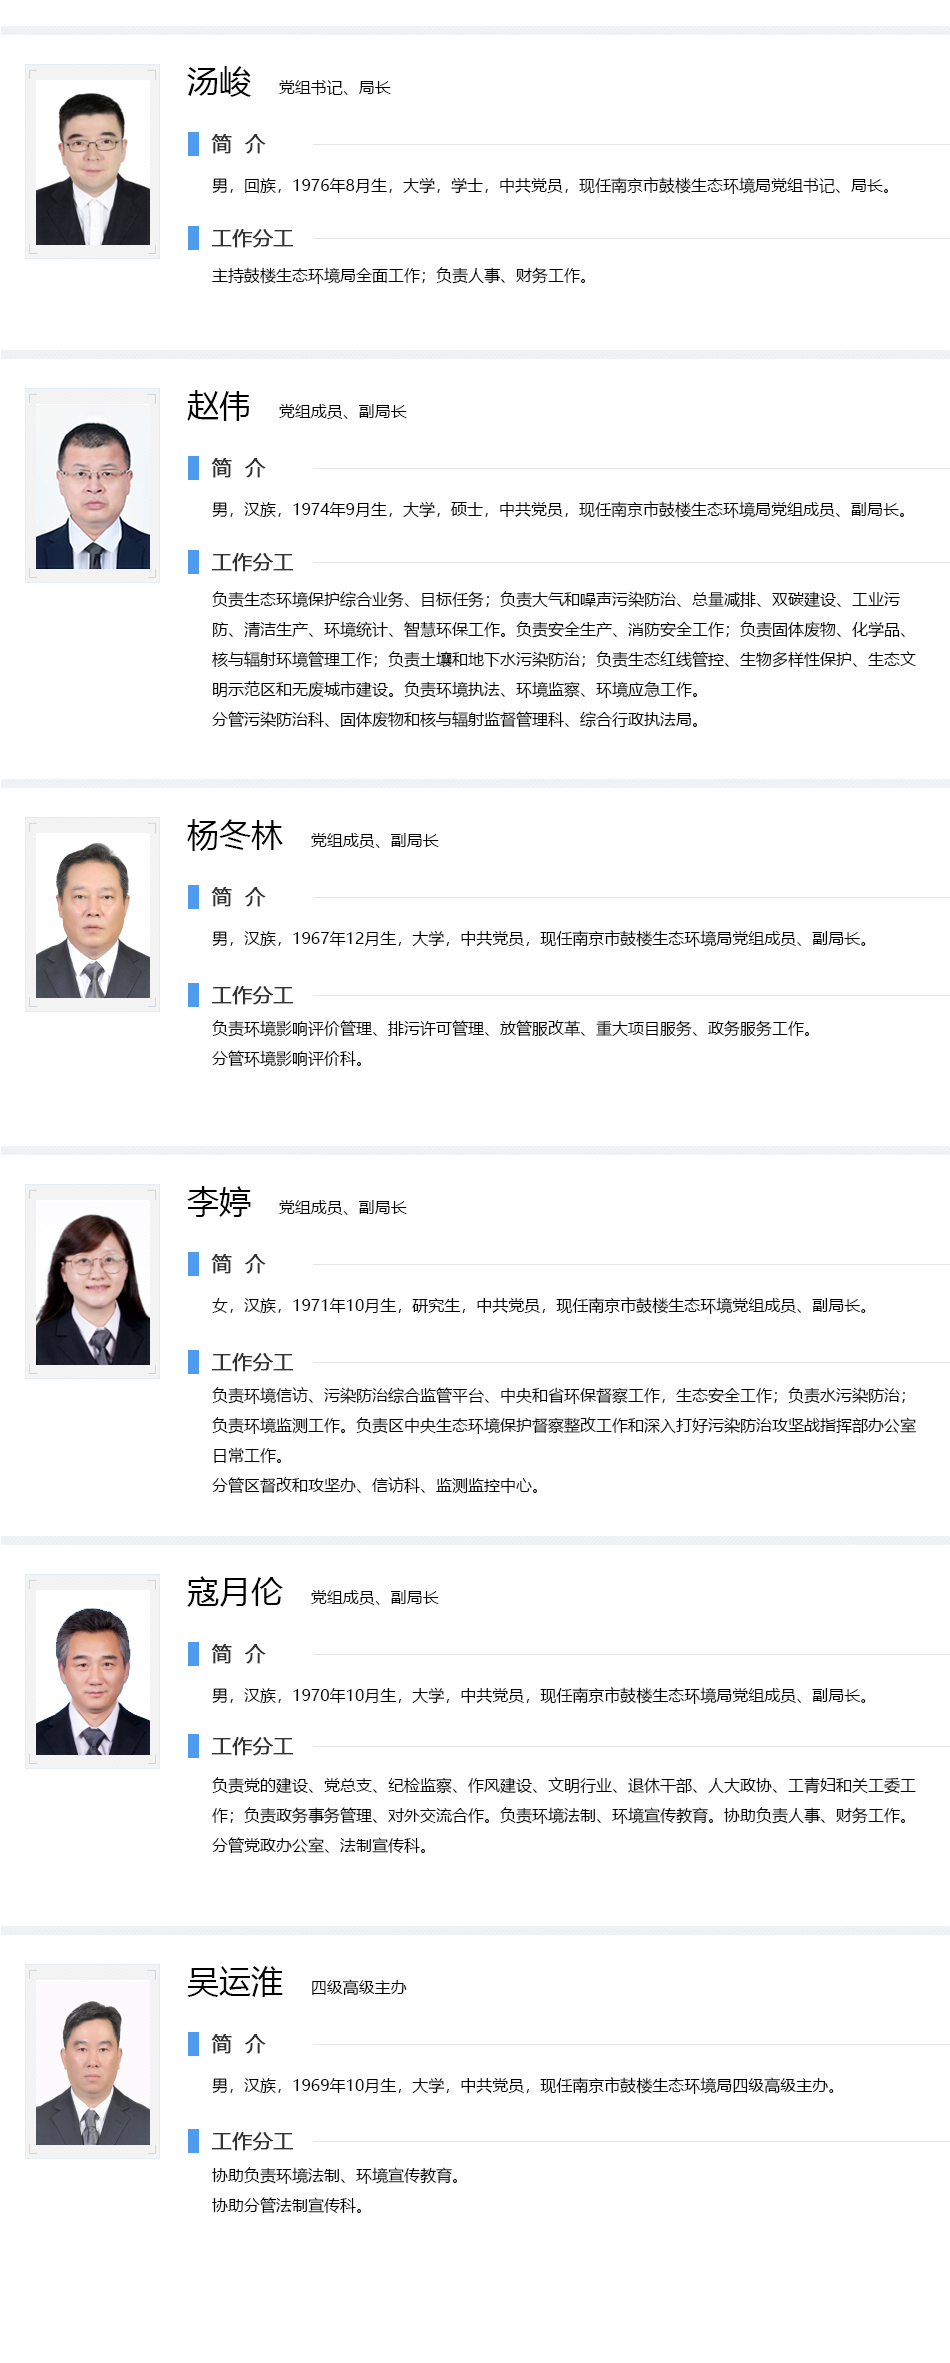Click line 分管党政办公室、法制宣传科
The width and height of the screenshot is (950, 2363).
point(320,1846)
